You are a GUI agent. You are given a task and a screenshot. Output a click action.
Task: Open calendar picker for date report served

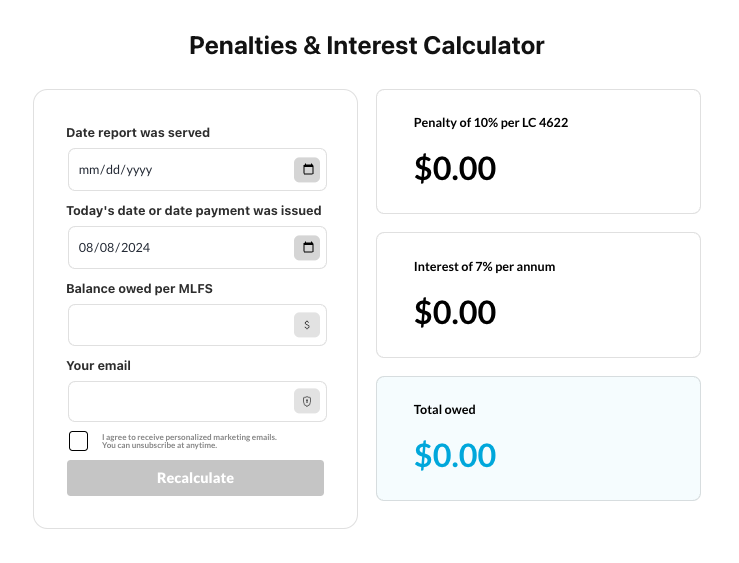[x=307, y=170]
